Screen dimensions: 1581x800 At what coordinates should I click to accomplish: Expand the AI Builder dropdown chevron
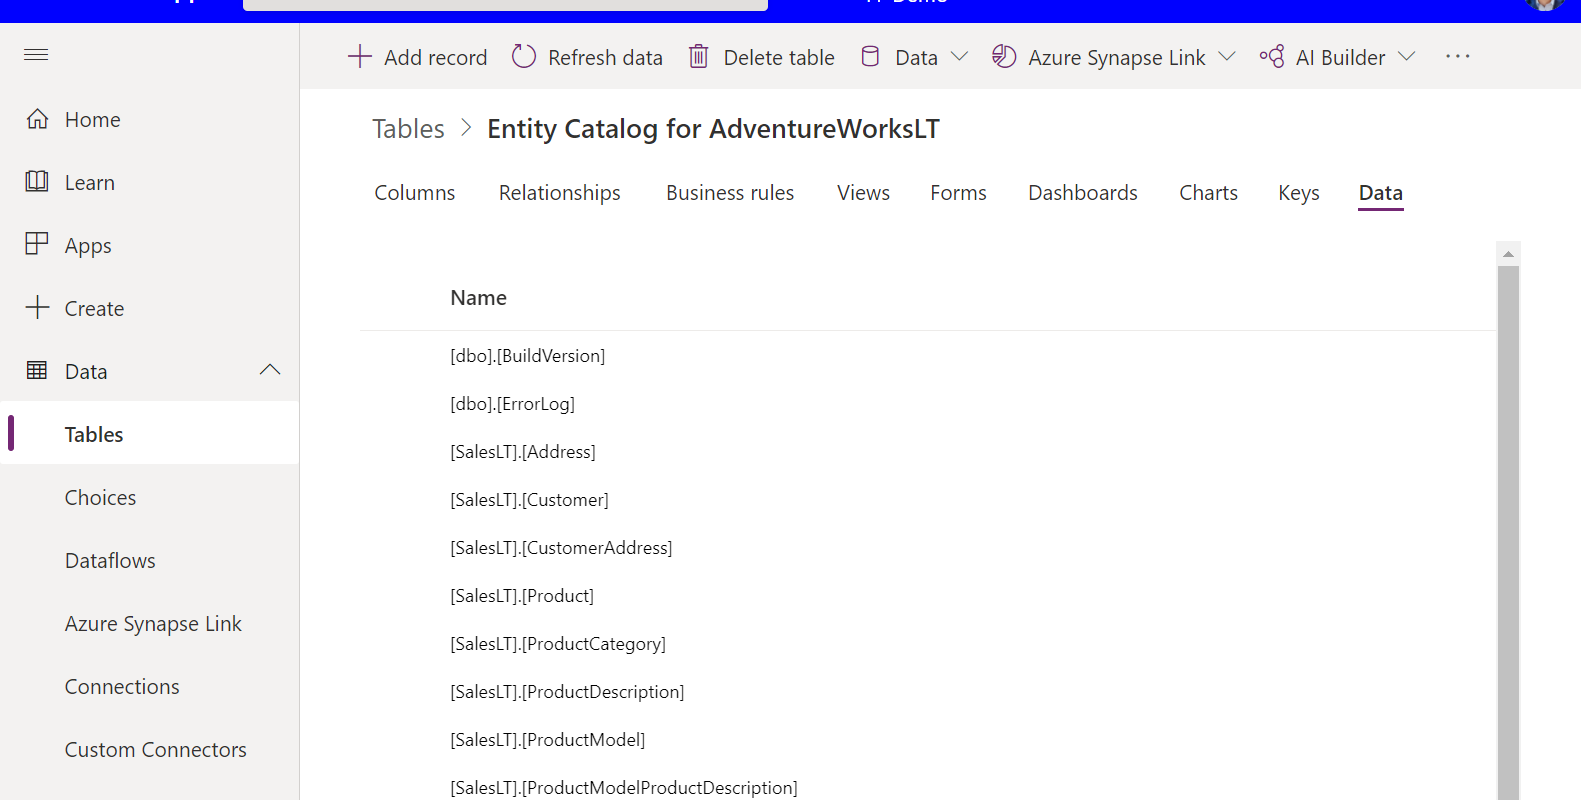1406,56
